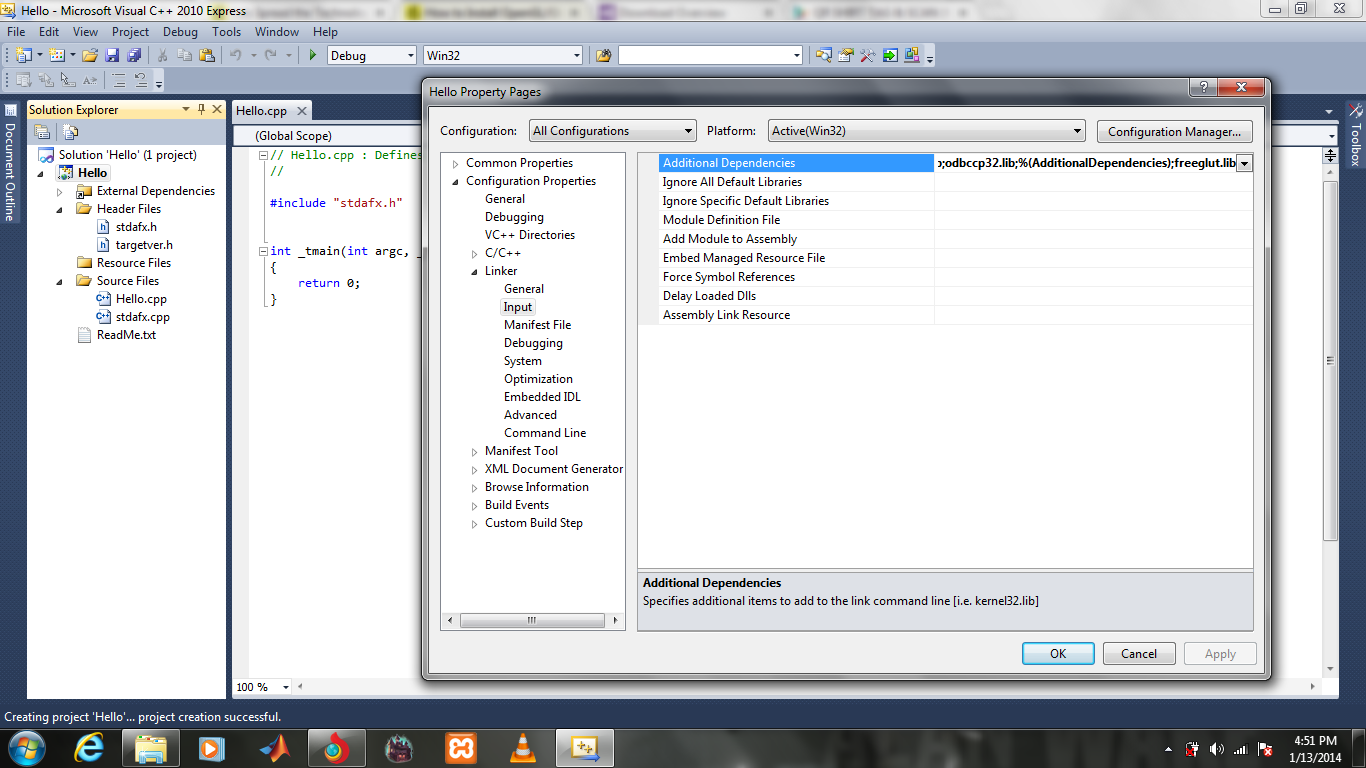Toggle auto-hide pin on Solution Explorer
Screen dimensions: 1366x768
(x=201, y=109)
